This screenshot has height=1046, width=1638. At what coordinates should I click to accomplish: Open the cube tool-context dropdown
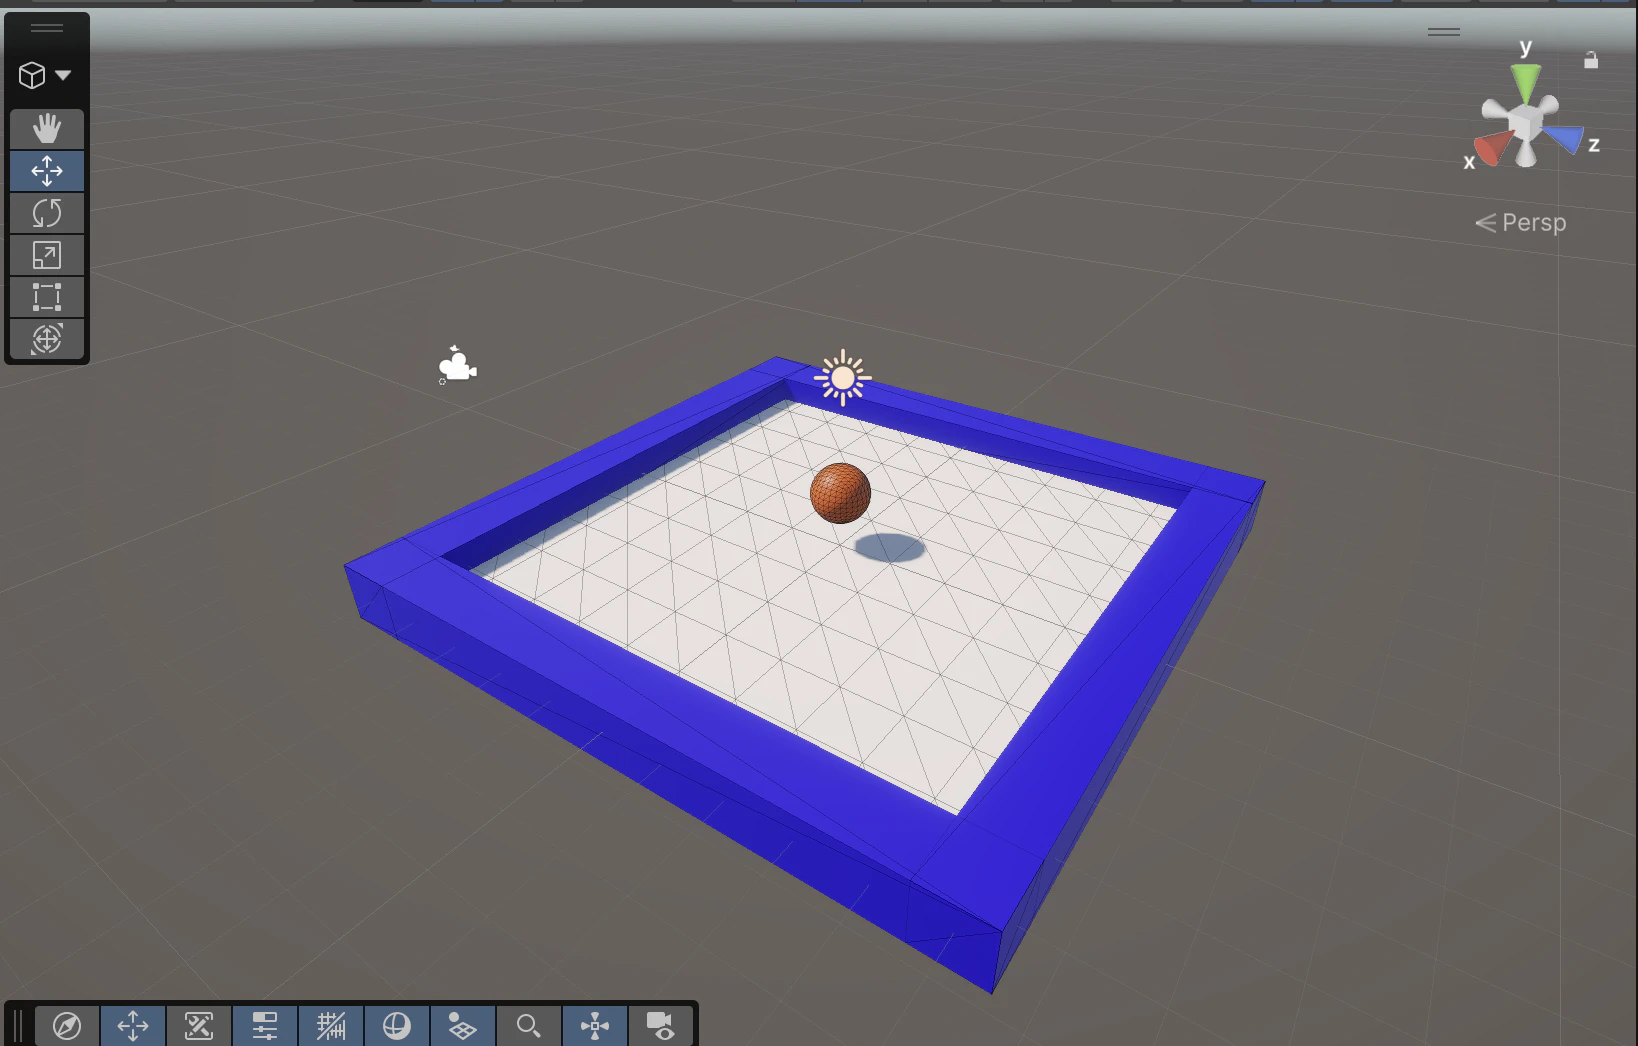[45, 75]
